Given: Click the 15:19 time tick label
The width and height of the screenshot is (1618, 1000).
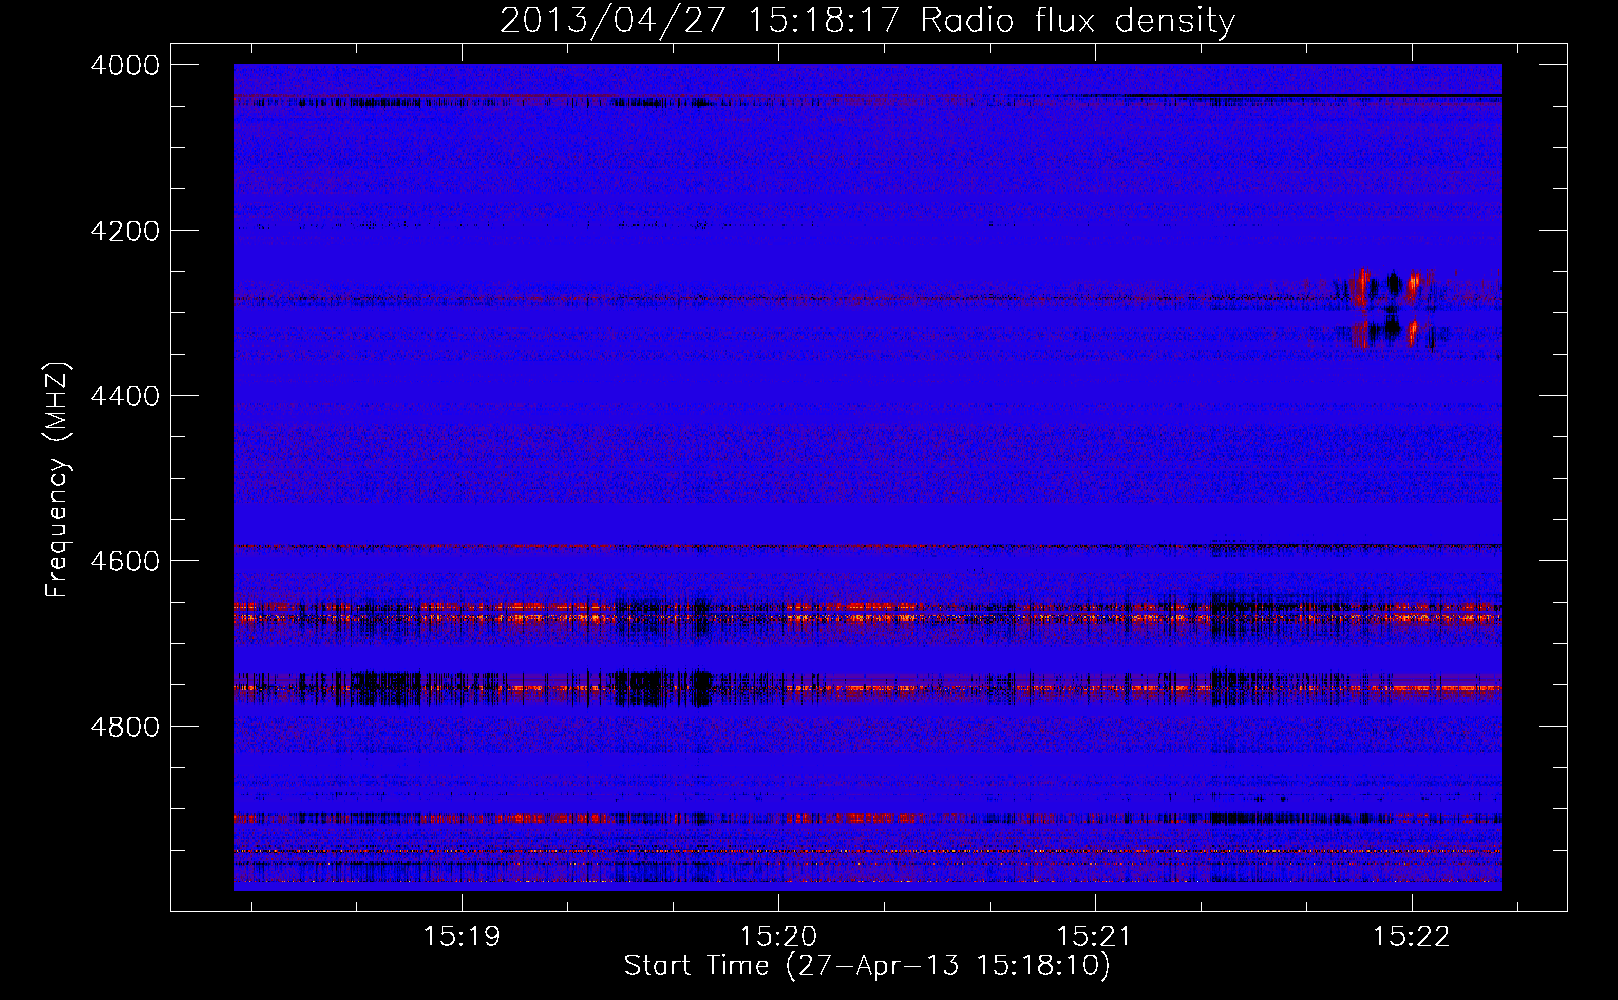Looking at the screenshot, I should point(461,937).
